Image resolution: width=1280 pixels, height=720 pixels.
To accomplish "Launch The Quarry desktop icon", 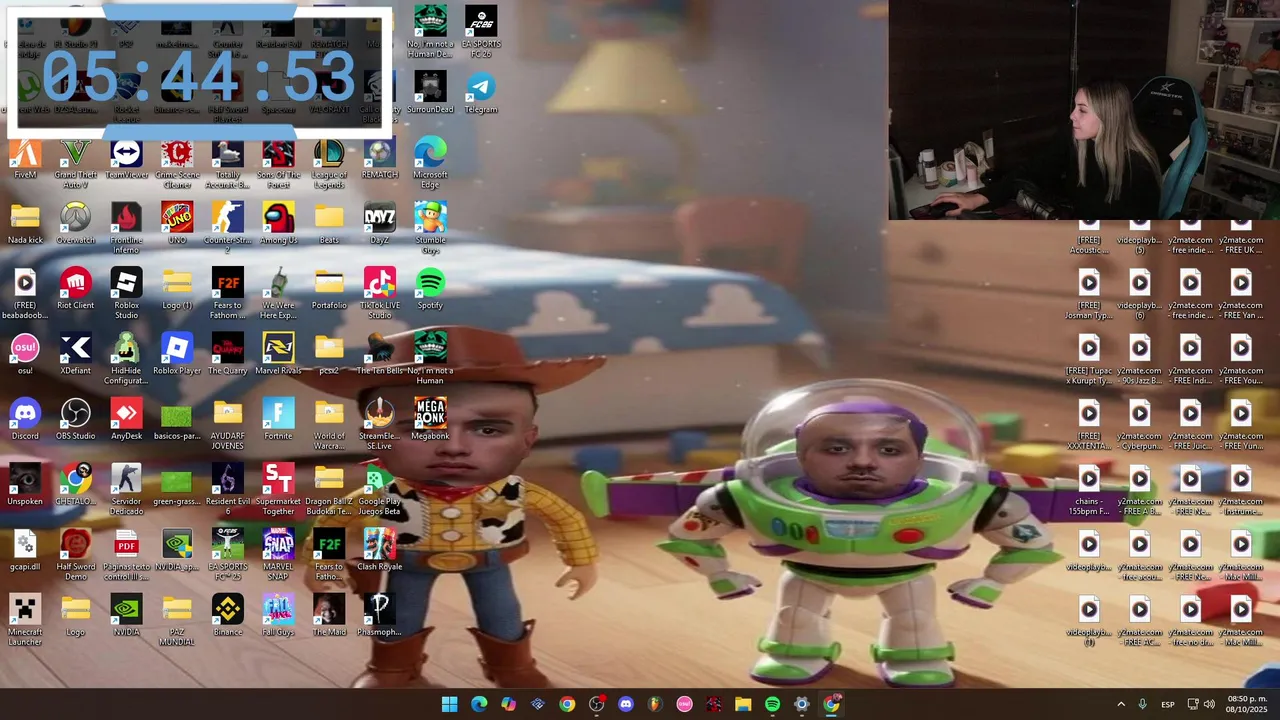I will pyautogui.click(x=228, y=355).
